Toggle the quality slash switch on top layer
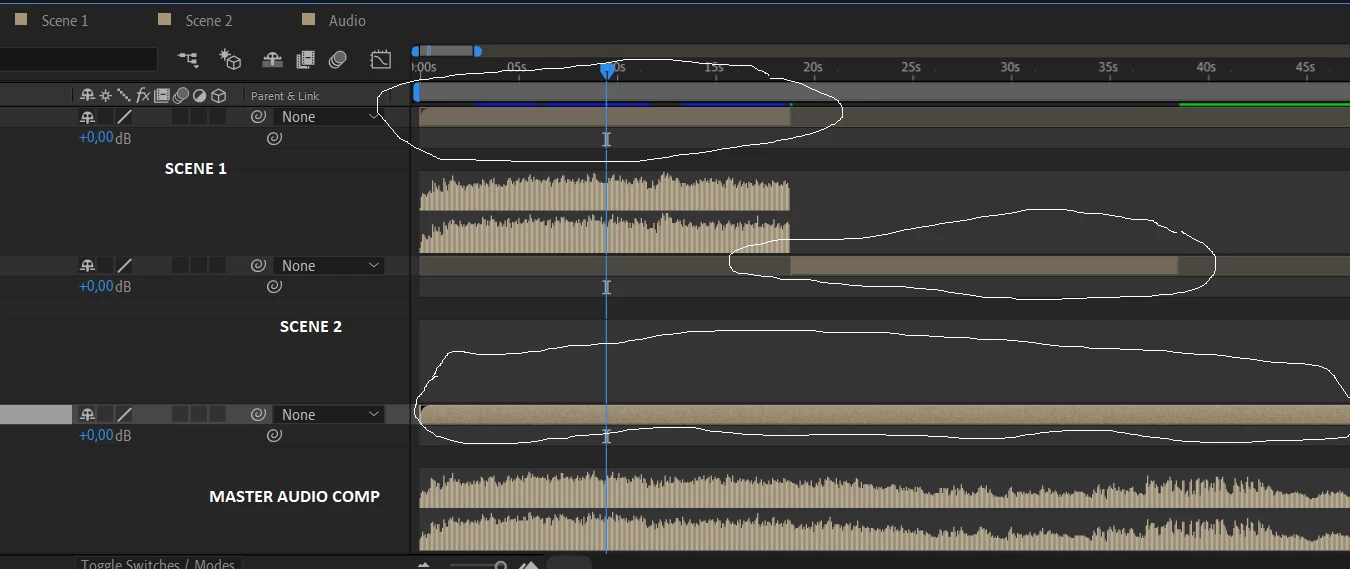 tap(124, 116)
